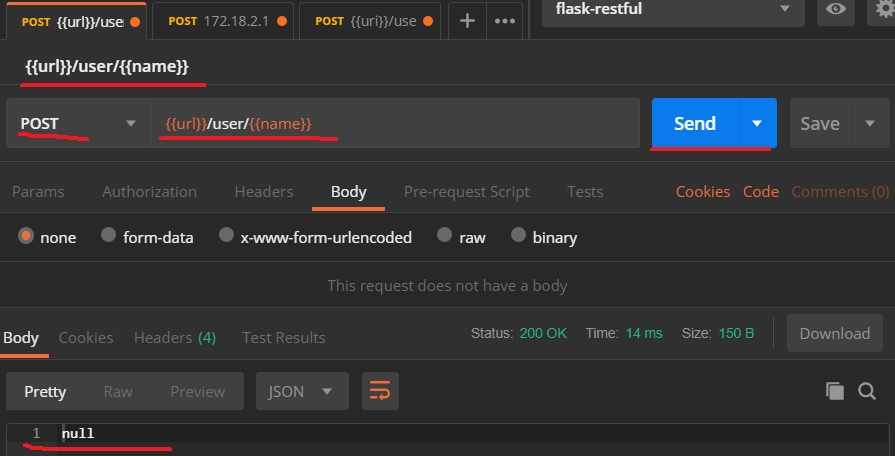
Task: Click the line number 1 gutter
Action: point(36,433)
